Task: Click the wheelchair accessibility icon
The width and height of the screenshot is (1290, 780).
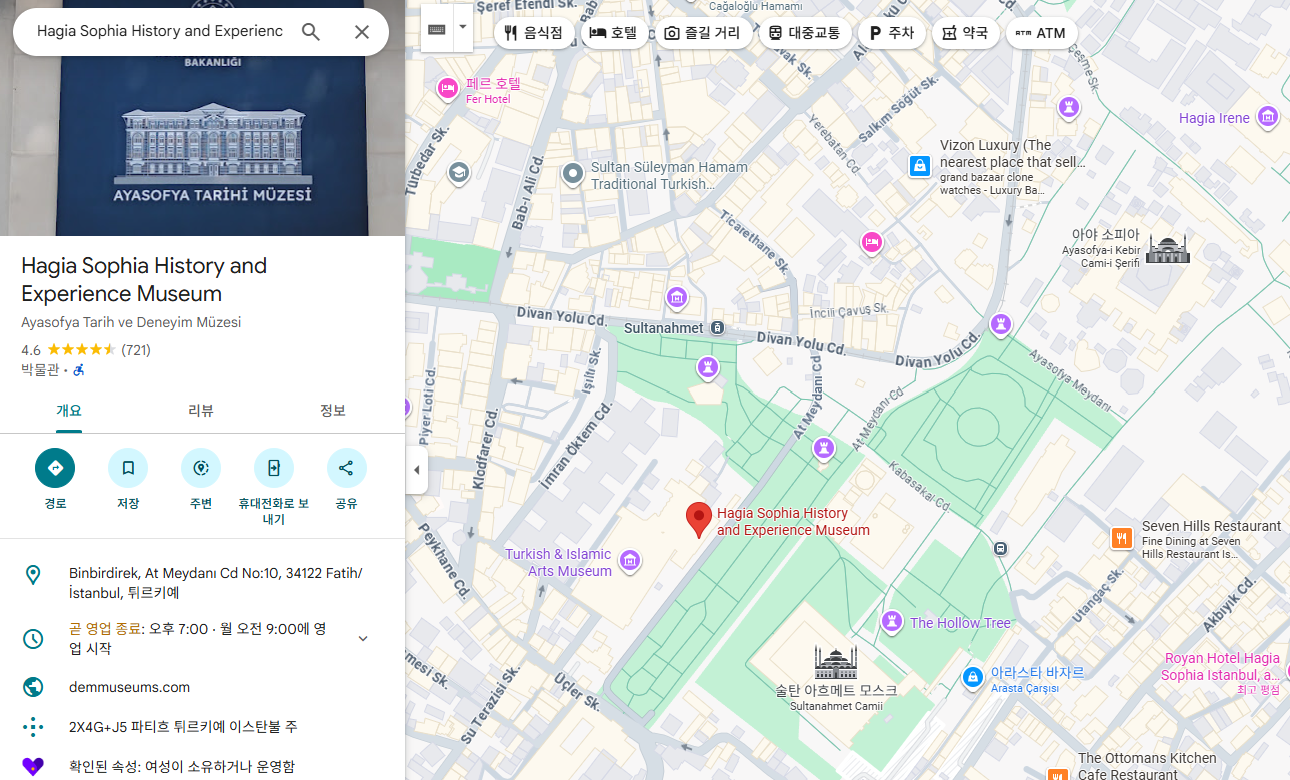Action: coord(79,370)
